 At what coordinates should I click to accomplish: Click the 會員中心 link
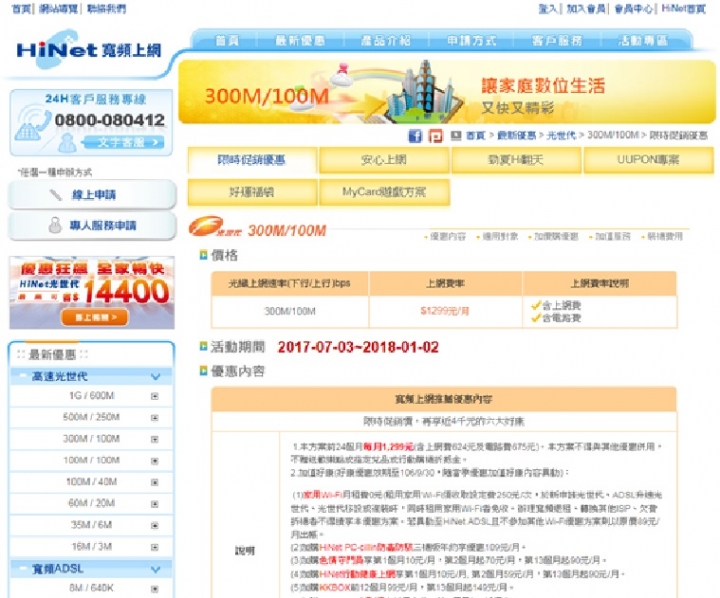[x=634, y=9]
